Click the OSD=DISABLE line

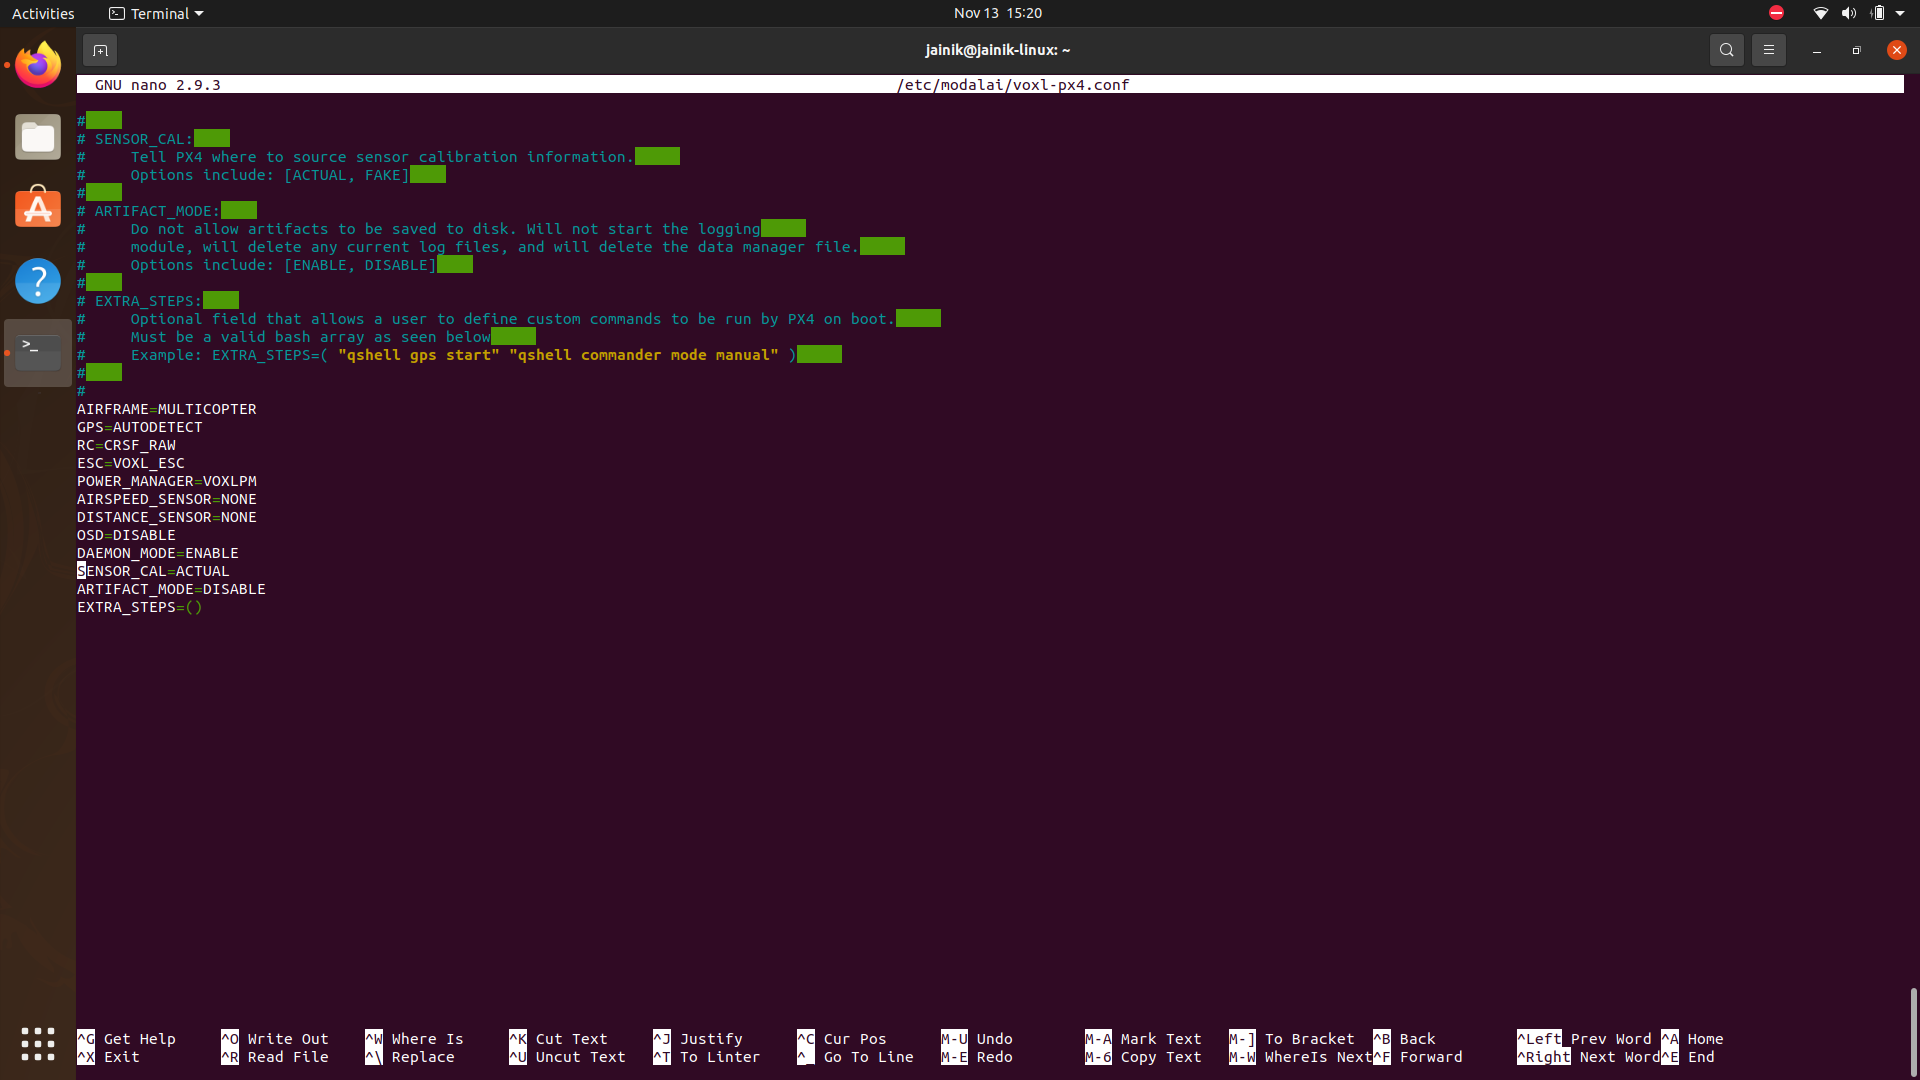tap(126, 535)
